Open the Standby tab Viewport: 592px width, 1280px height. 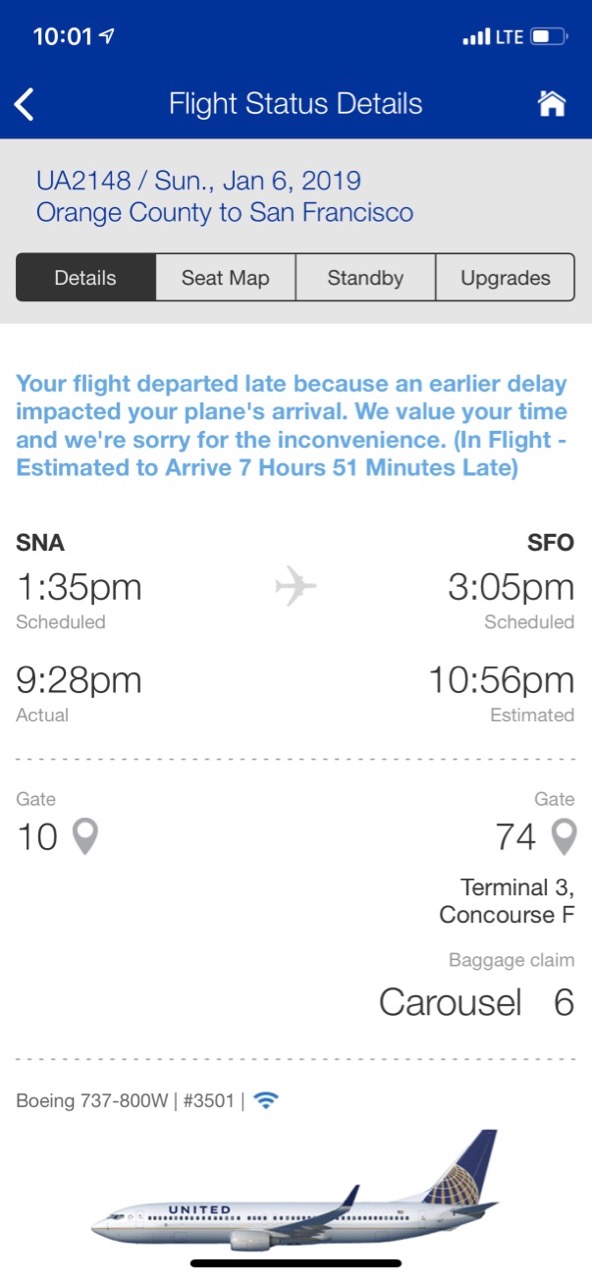point(366,278)
